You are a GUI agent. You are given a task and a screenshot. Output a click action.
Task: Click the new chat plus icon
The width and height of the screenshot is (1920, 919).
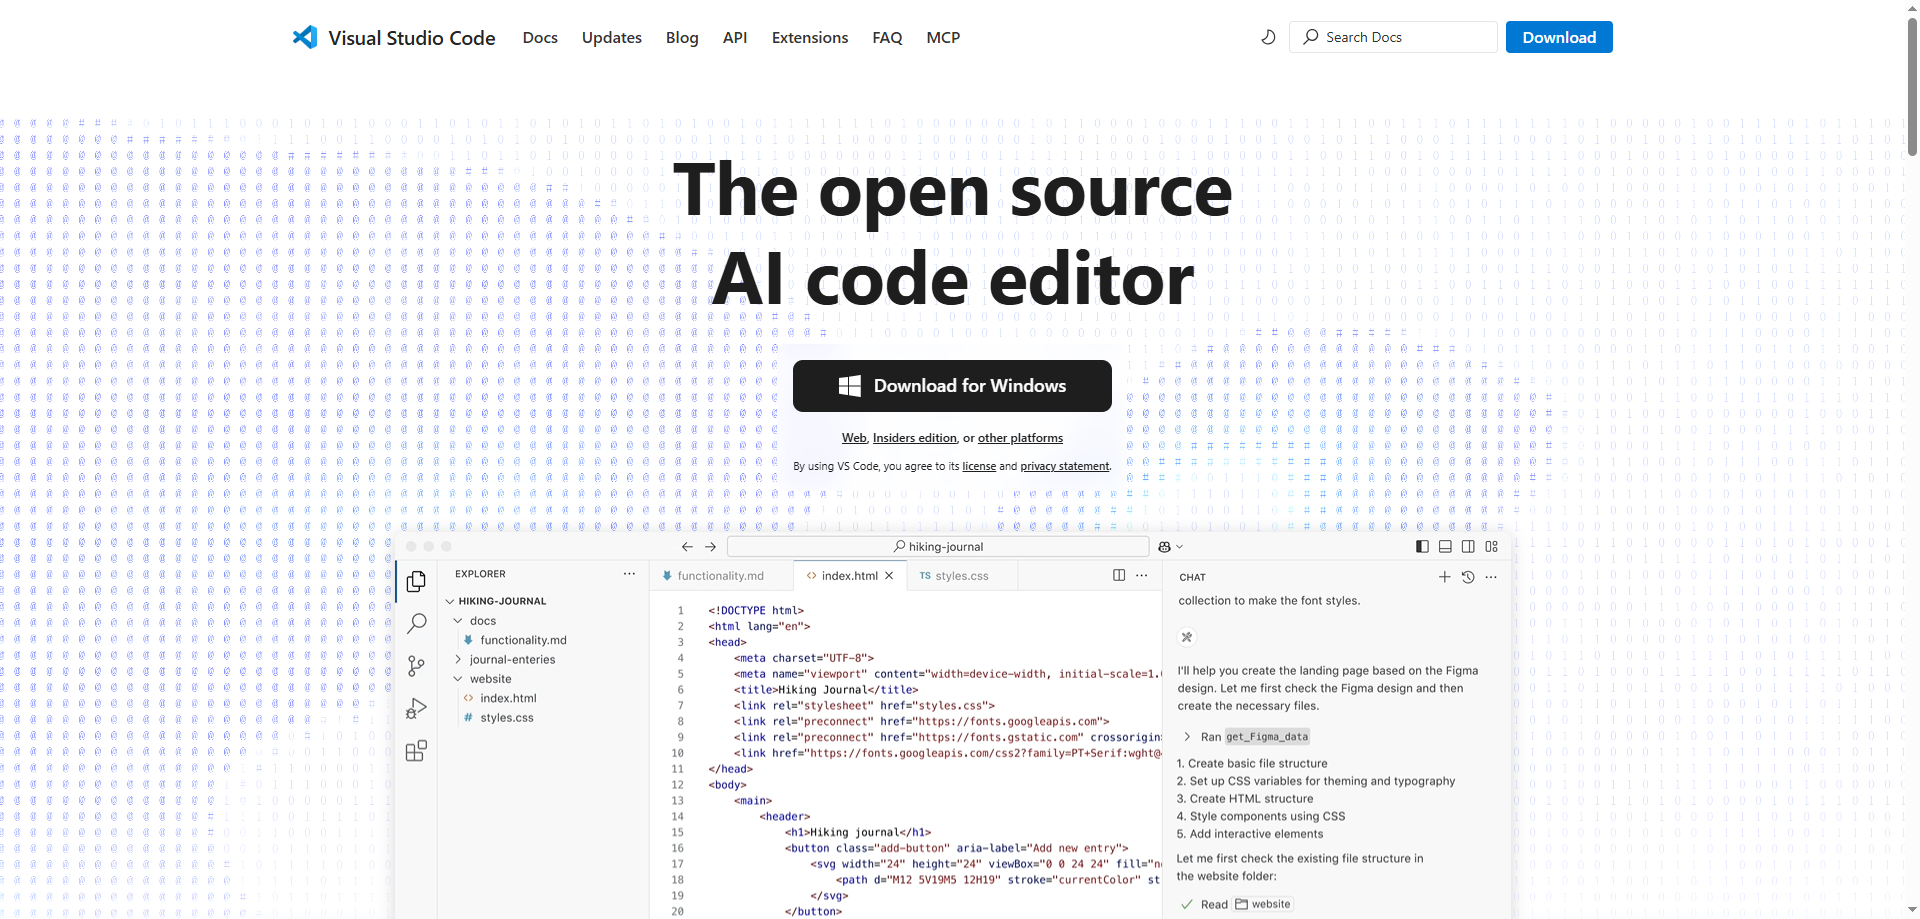(1444, 577)
